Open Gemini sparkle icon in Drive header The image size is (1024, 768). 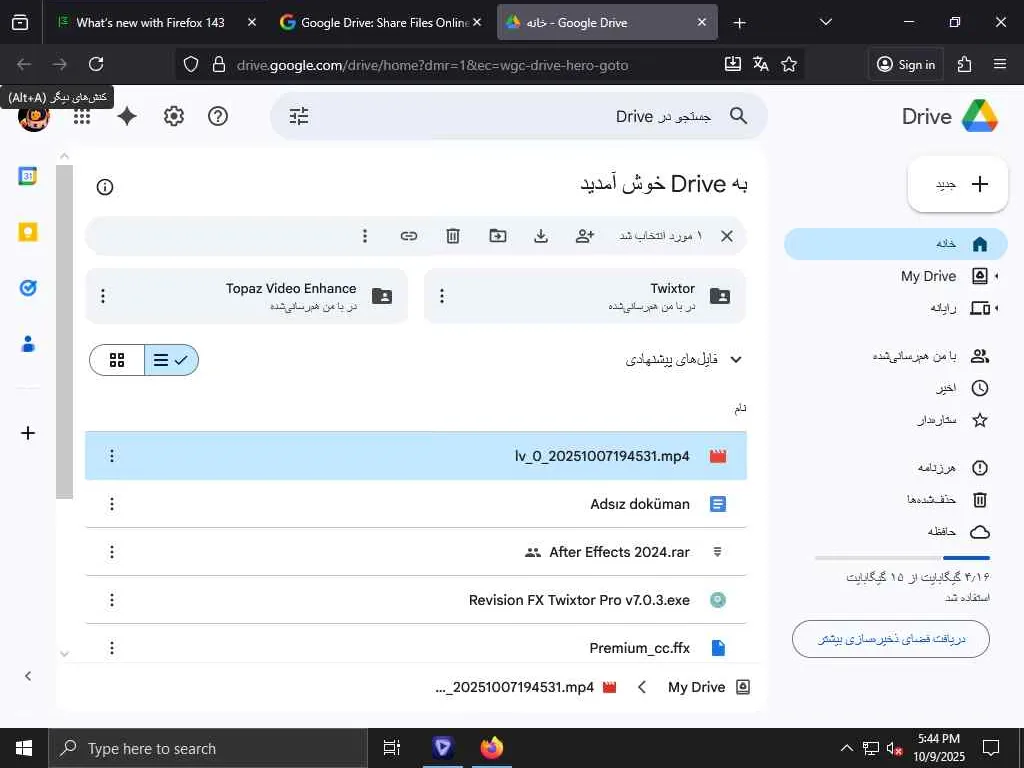coord(127,117)
